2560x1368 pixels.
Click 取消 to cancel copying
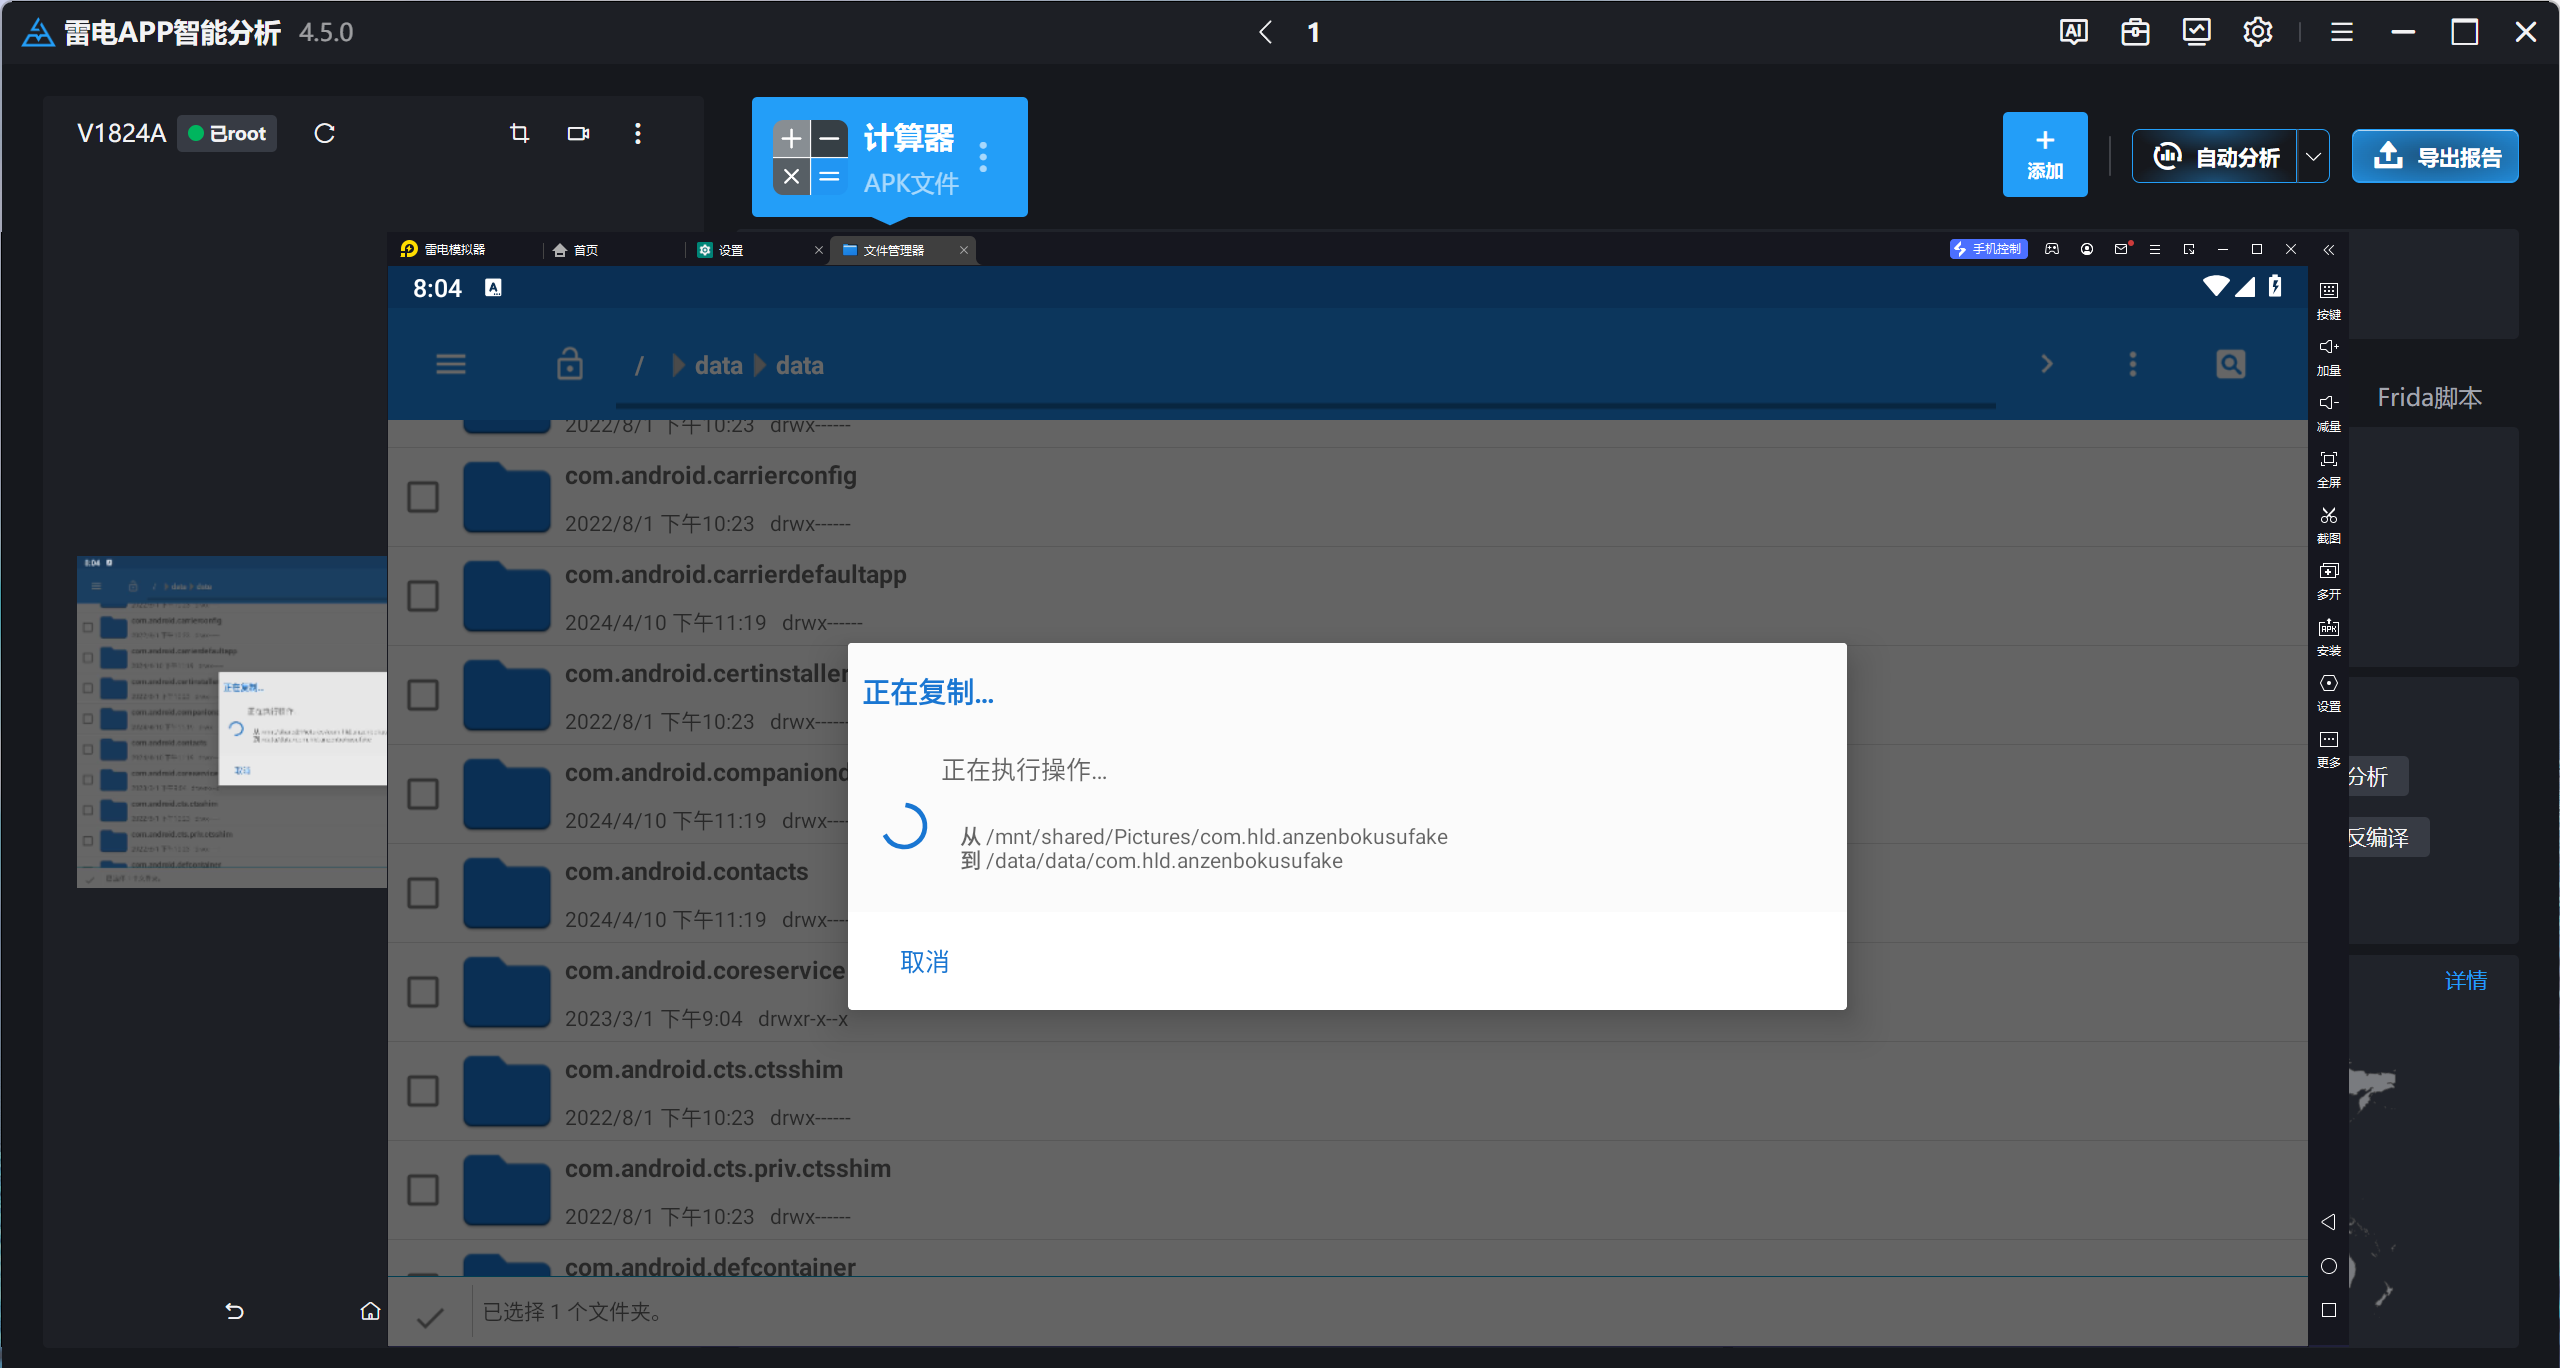pyautogui.click(x=924, y=962)
